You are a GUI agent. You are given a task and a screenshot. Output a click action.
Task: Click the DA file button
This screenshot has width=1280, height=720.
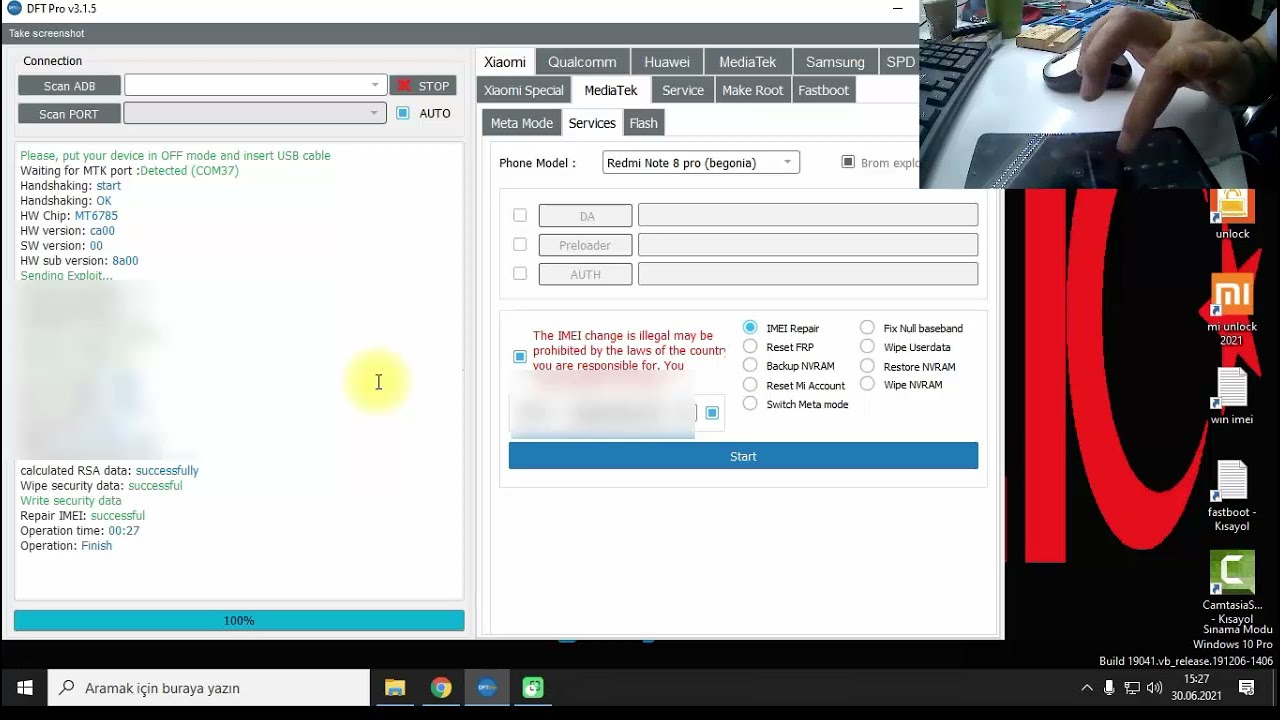tap(585, 216)
